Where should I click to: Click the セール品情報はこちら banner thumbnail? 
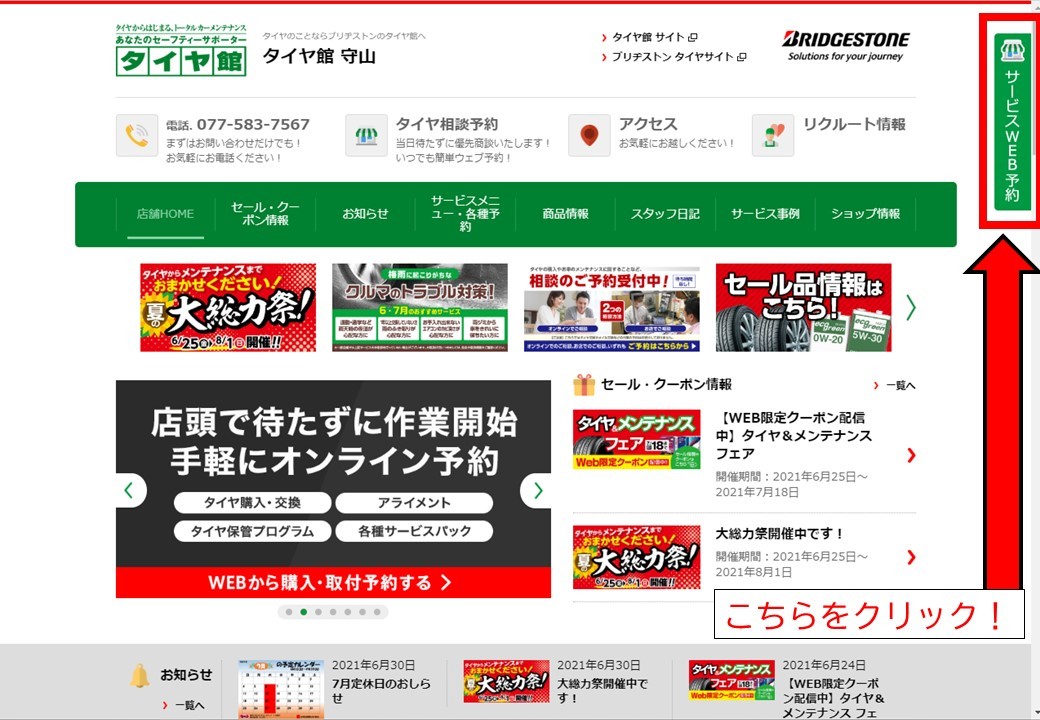click(803, 308)
